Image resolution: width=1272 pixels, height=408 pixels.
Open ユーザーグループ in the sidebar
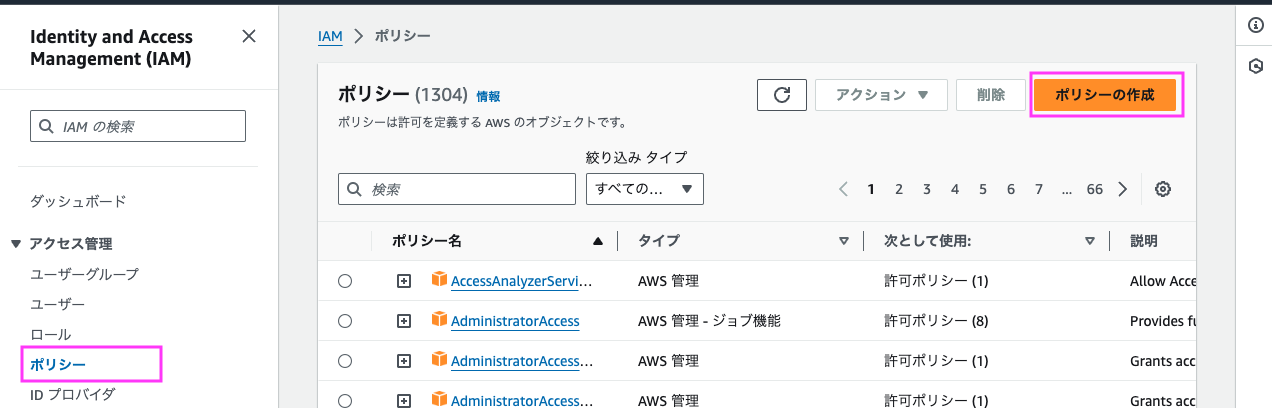point(85,274)
